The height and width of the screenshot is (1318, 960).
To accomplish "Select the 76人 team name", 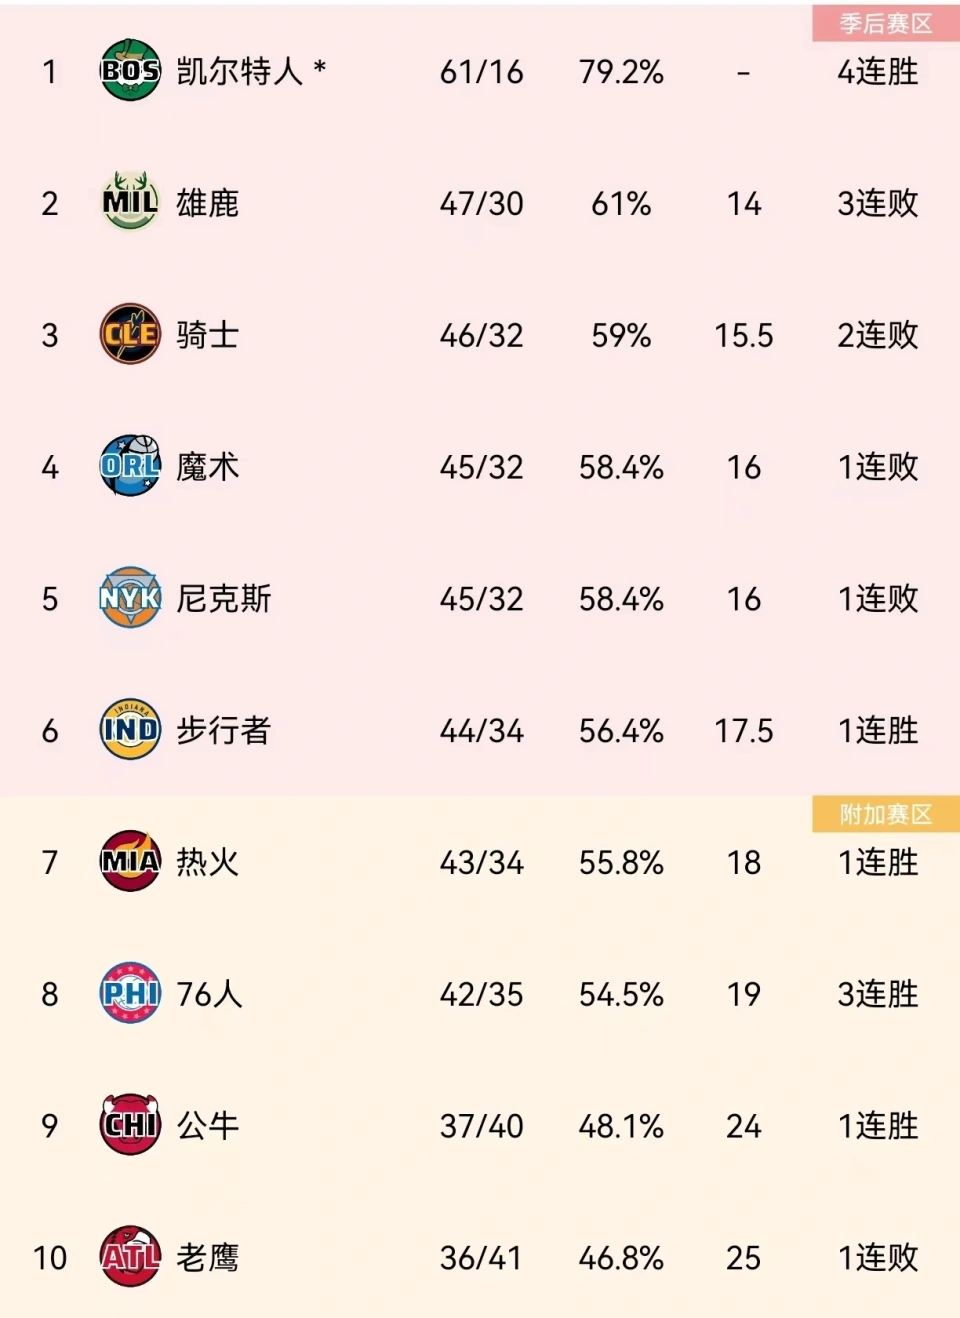I will click(x=209, y=994).
